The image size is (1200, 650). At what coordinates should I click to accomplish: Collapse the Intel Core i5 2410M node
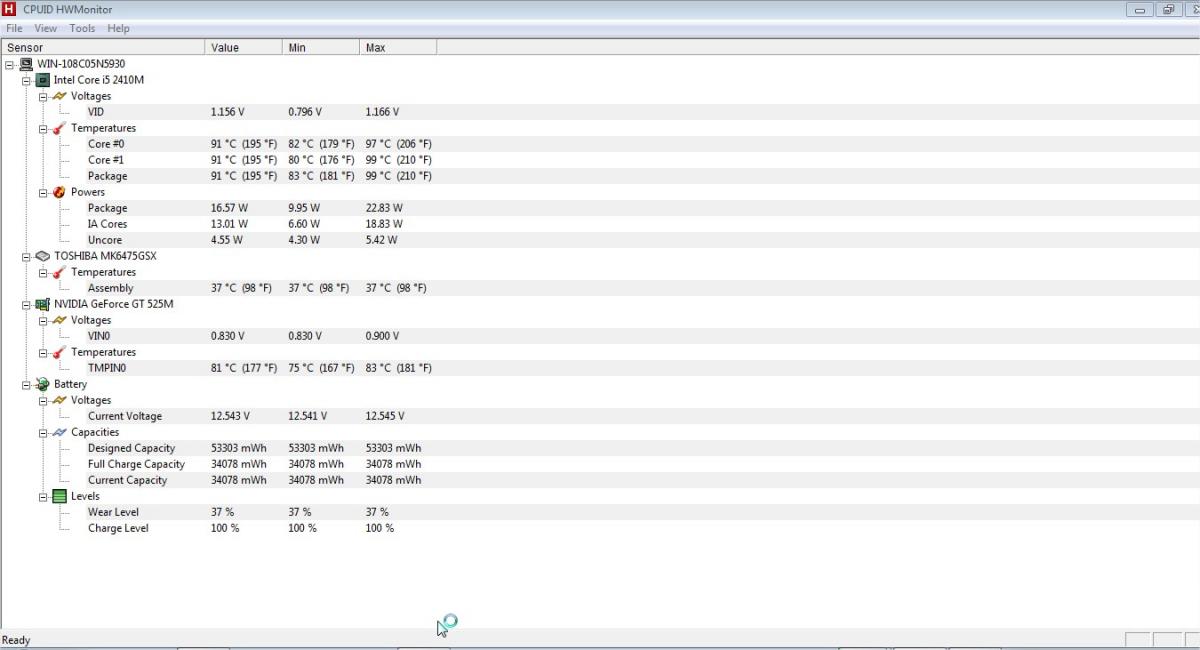[x=27, y=80]
